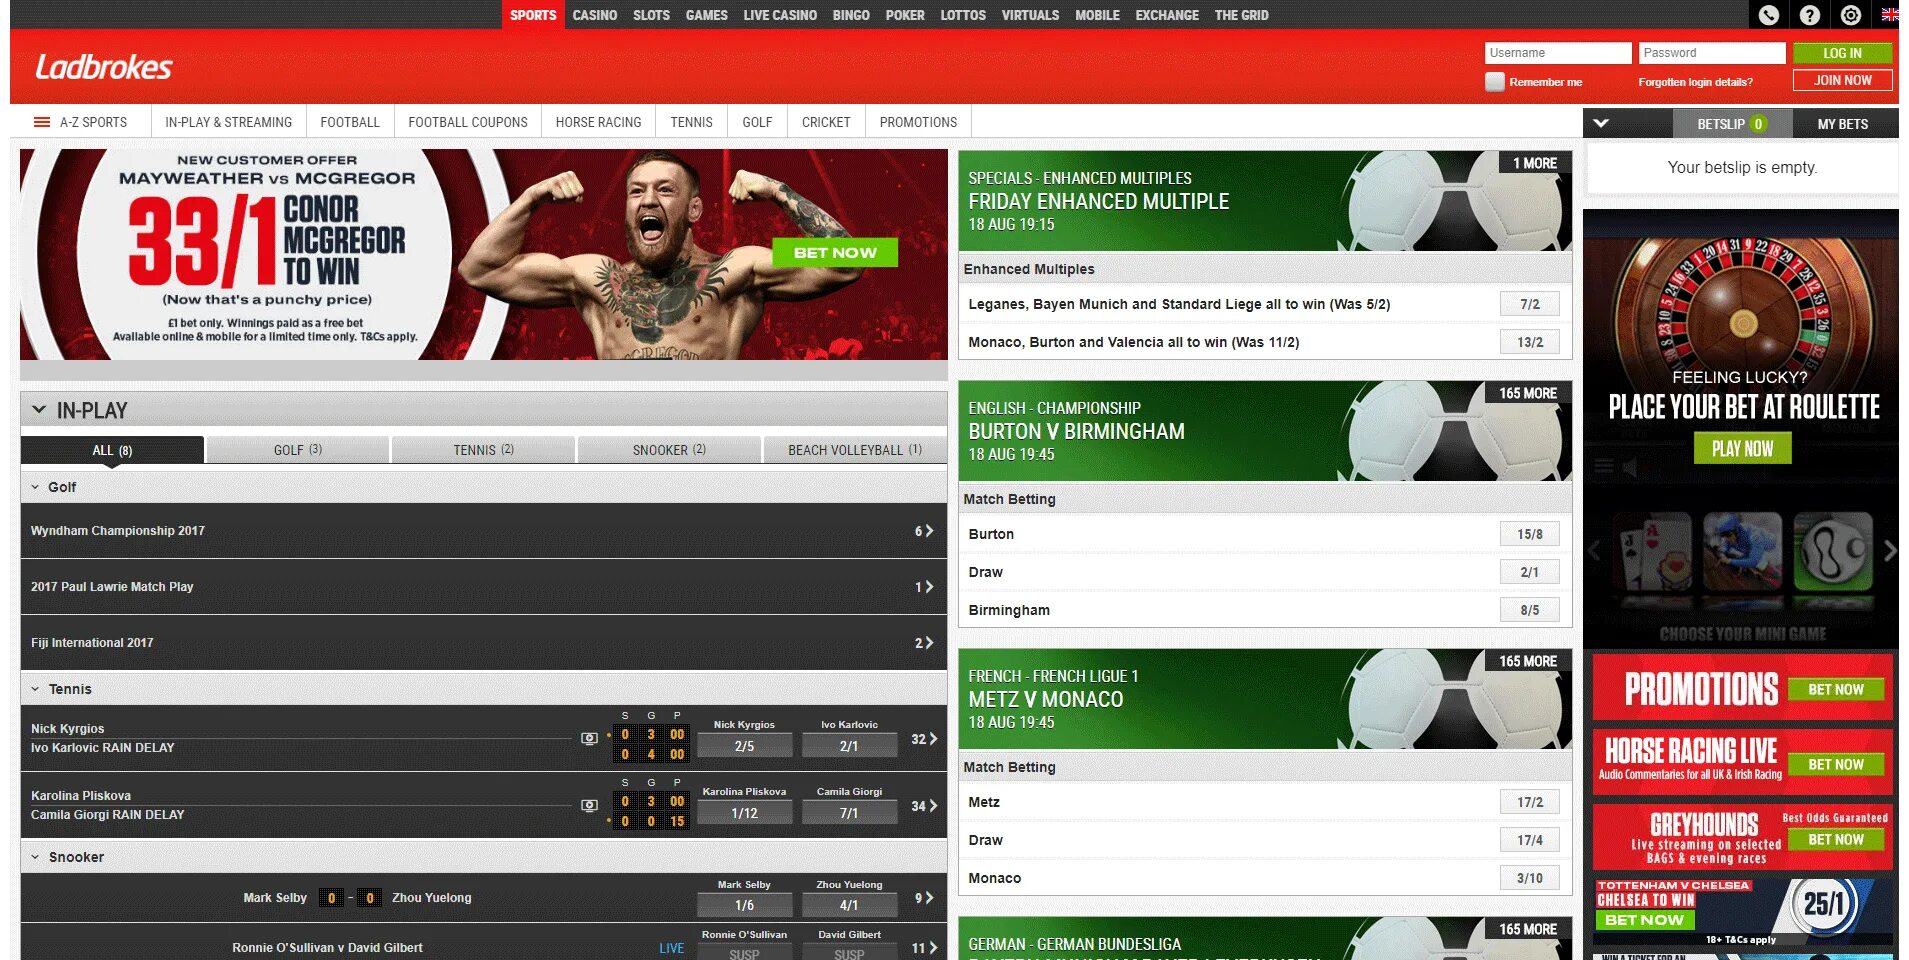Click the previous arrow in mini game carousel

[1594, 550]
